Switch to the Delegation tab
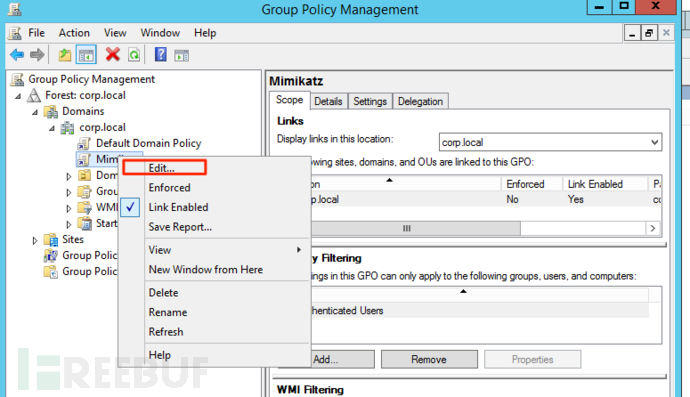The width and height of the screenshot is (690, 397). click(420, 102)
